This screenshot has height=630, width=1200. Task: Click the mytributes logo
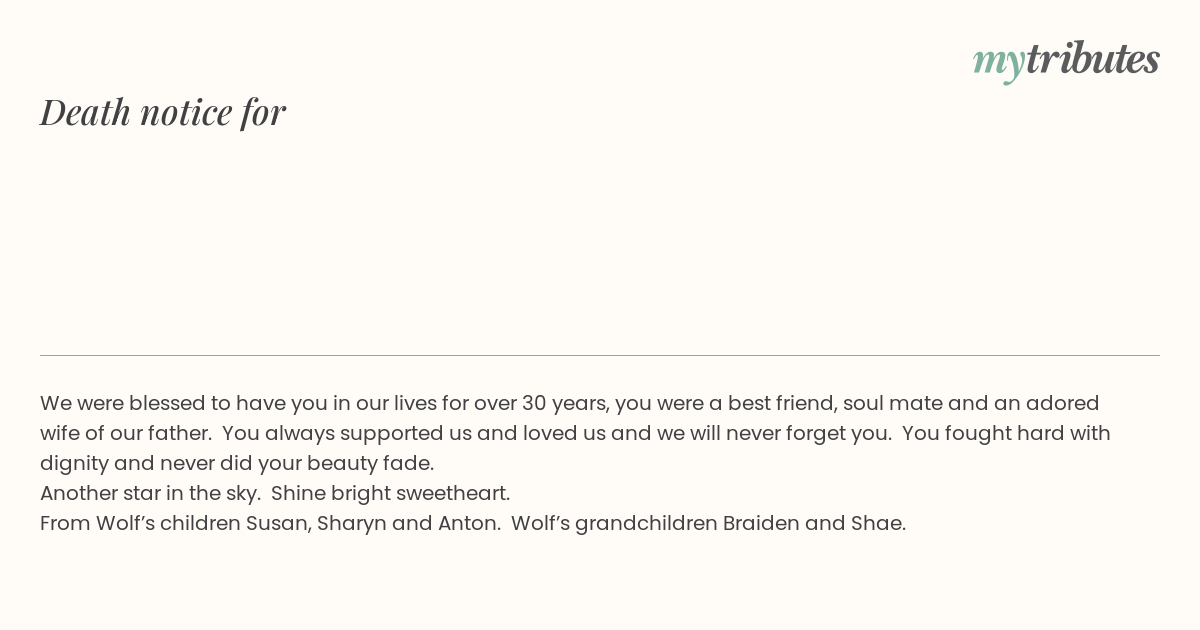(1066, 60)
